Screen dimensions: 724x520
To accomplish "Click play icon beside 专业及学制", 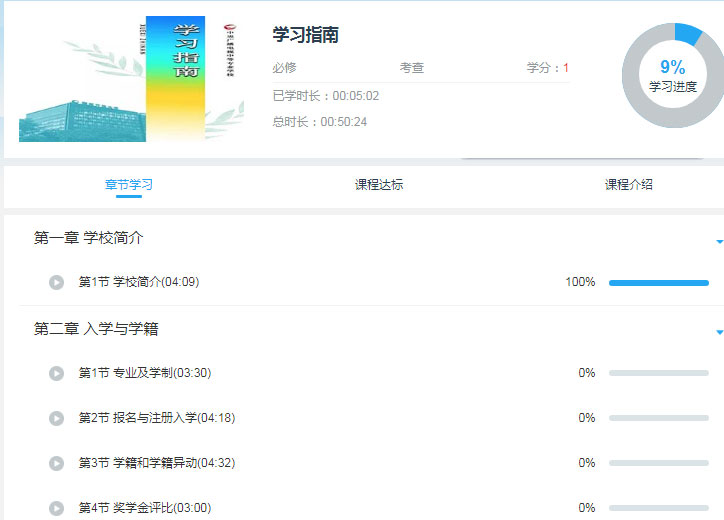I will [57, 373].
